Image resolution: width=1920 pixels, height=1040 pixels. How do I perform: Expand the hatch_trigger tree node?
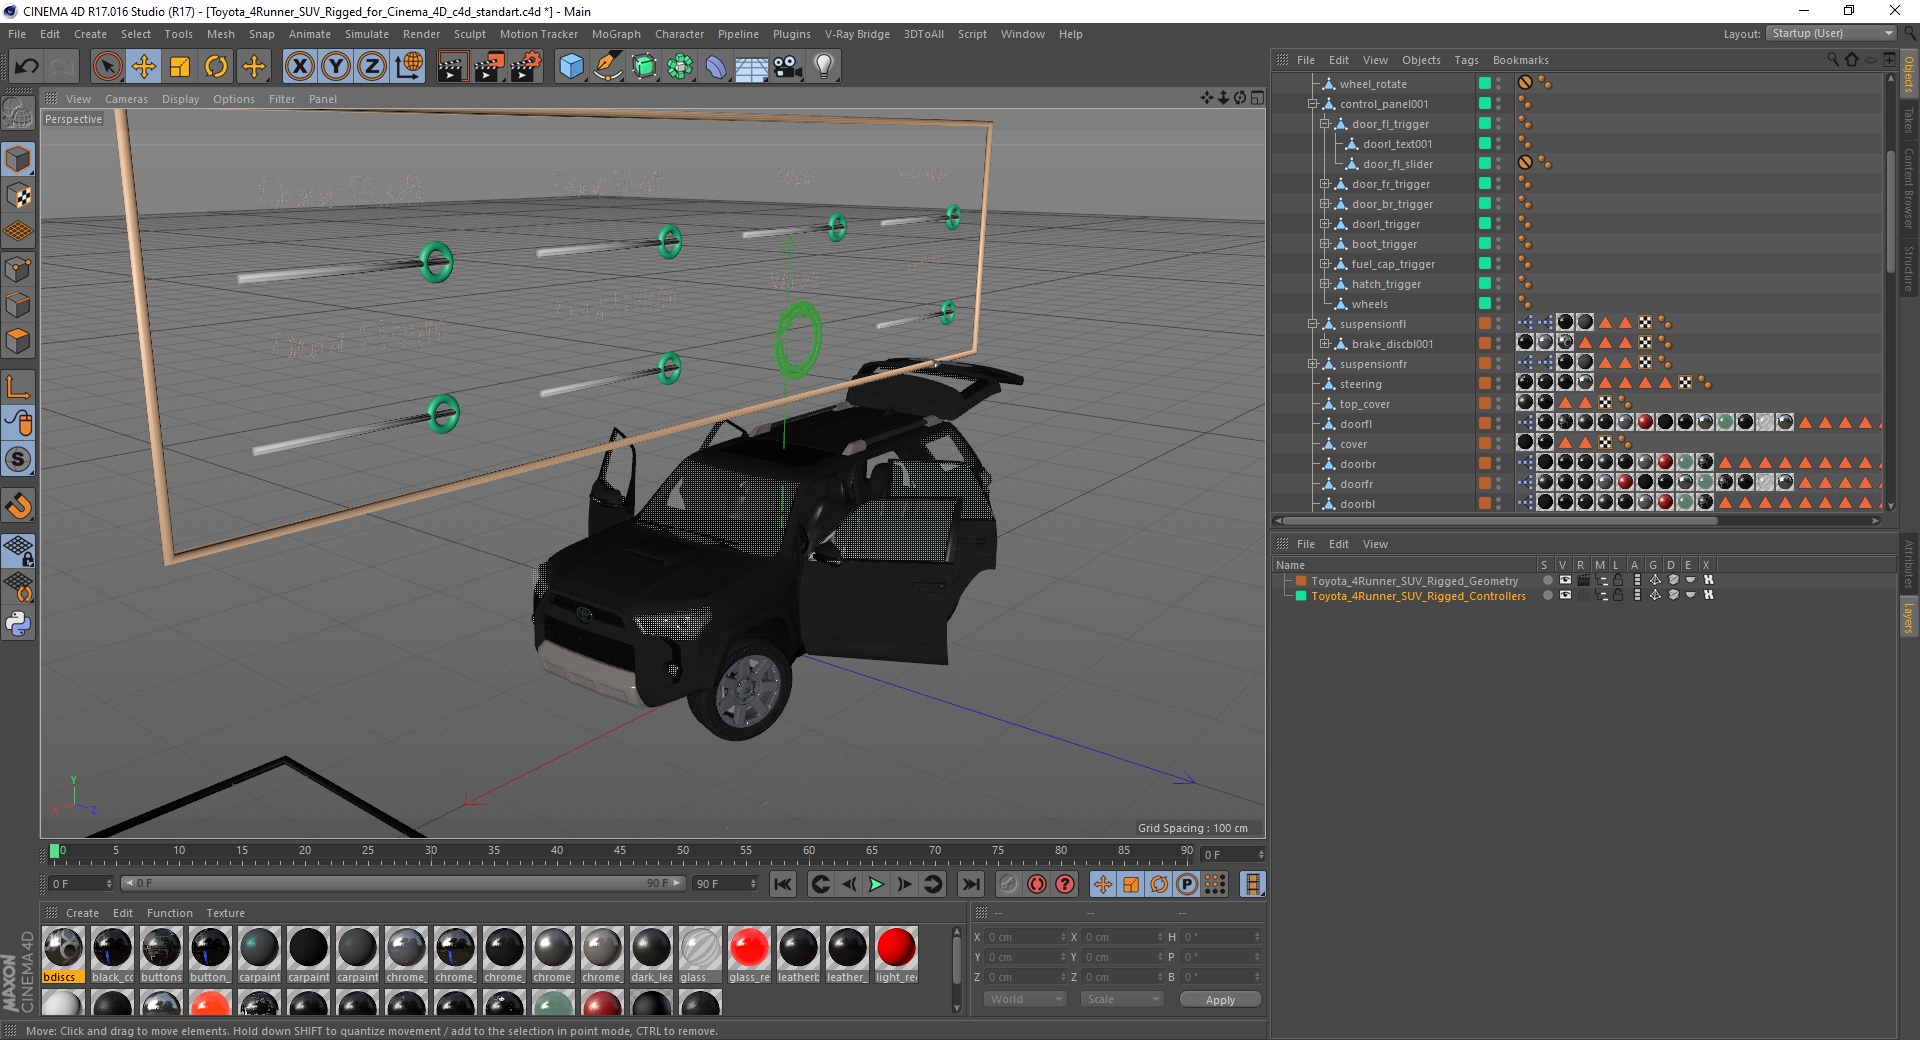(1324, 284)
